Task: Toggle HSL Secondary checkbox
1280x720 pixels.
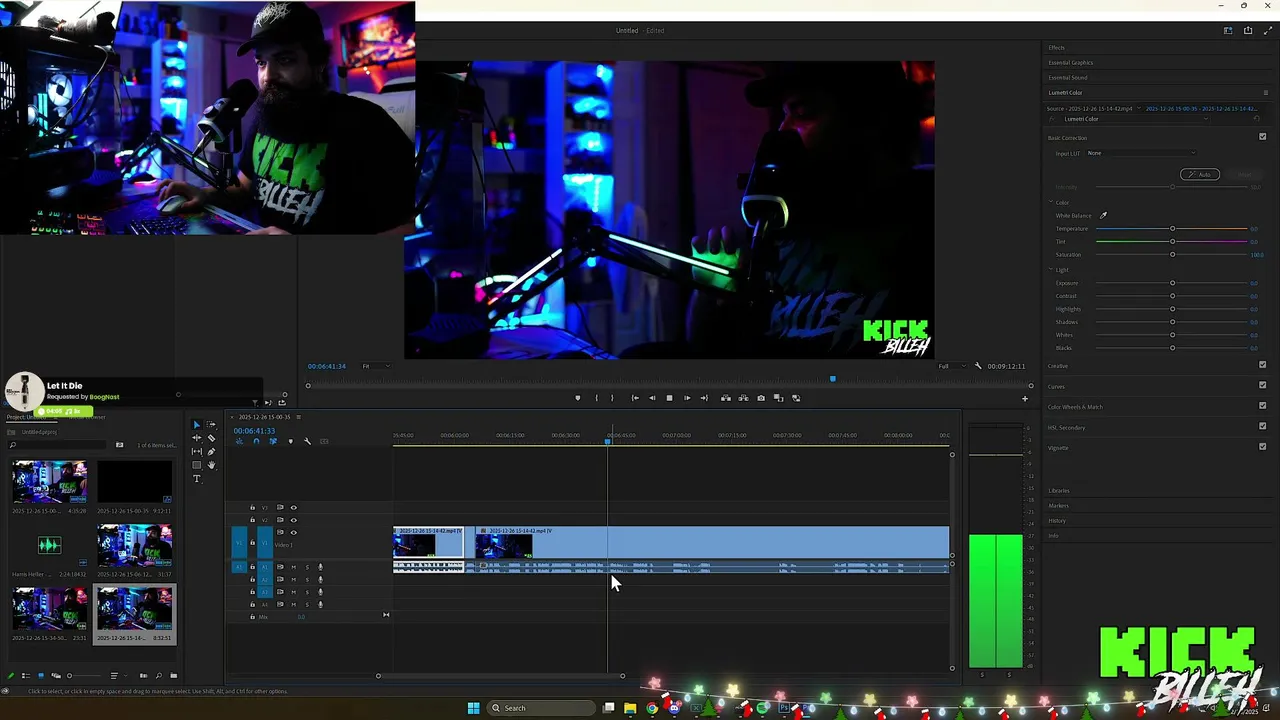Action: 1262,427
